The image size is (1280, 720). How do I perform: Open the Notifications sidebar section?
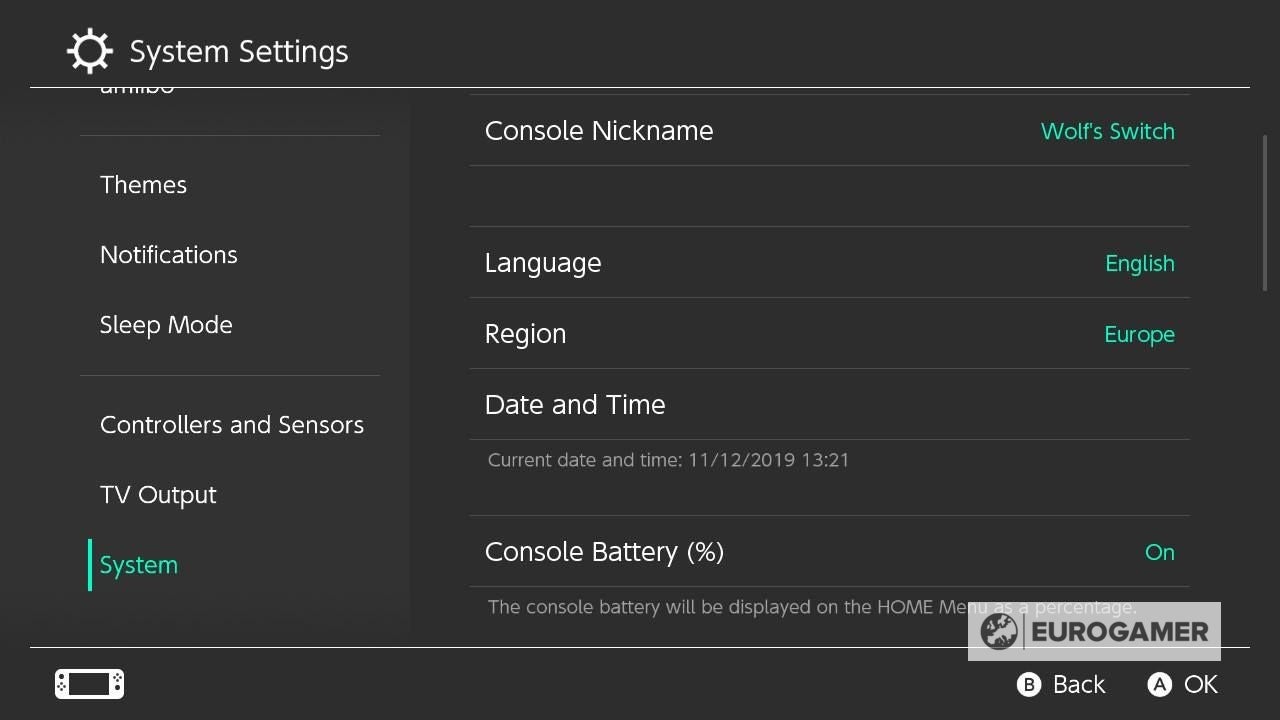(169, 255)
